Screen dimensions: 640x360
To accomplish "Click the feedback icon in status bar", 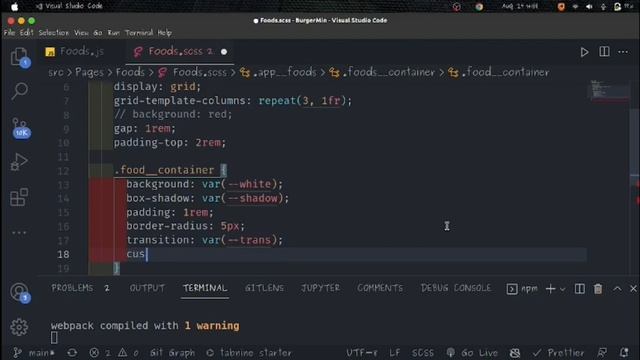I will tap(602, 353).
